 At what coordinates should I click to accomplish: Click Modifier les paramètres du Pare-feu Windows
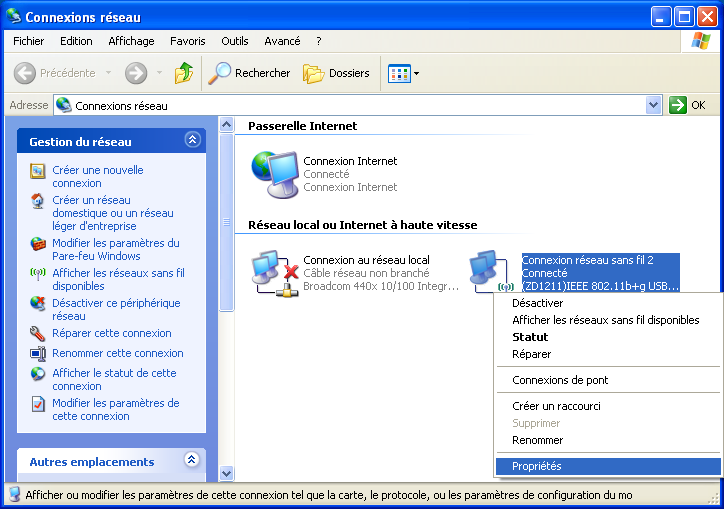click(116, 249)
